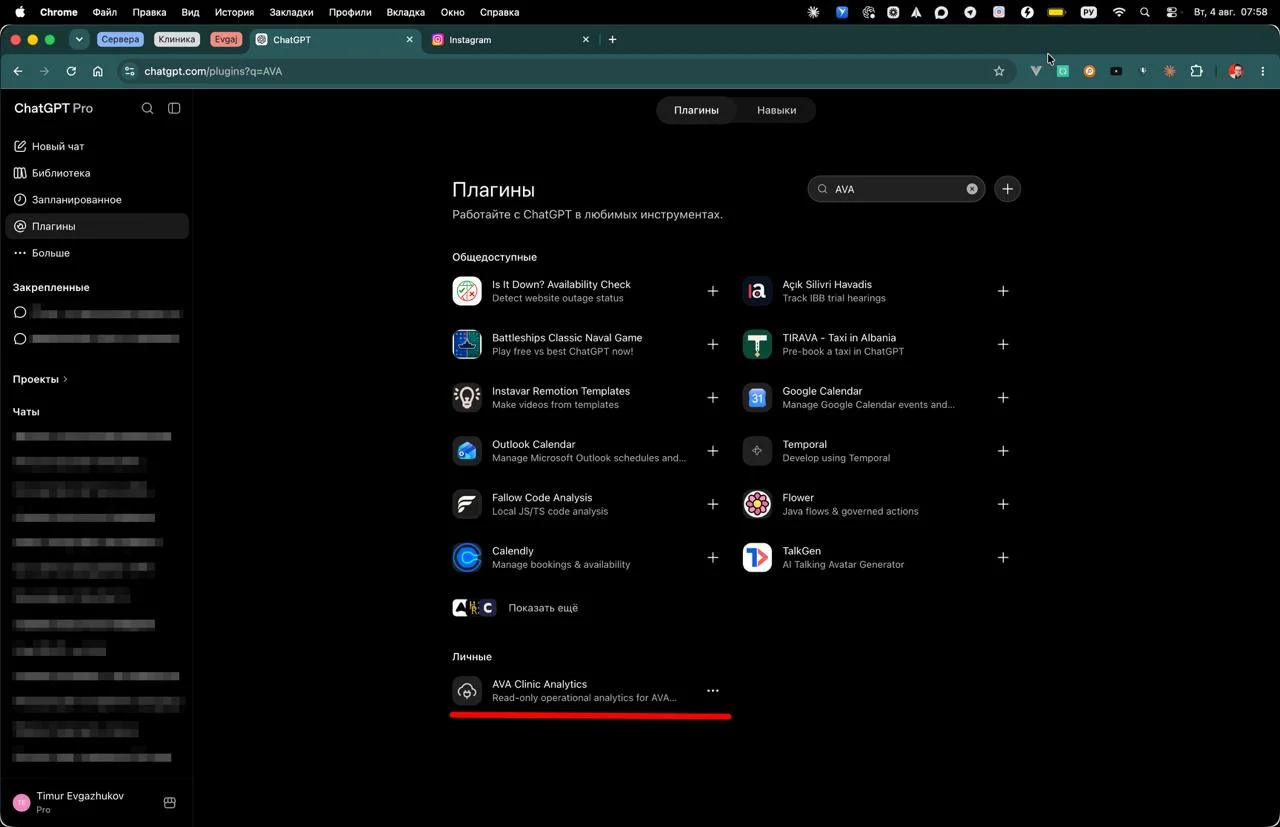Add the Instavar Remotion Templates plugin
Image resolution: width=1280 pixels, height=827 pixels.
tap(713, 398)
